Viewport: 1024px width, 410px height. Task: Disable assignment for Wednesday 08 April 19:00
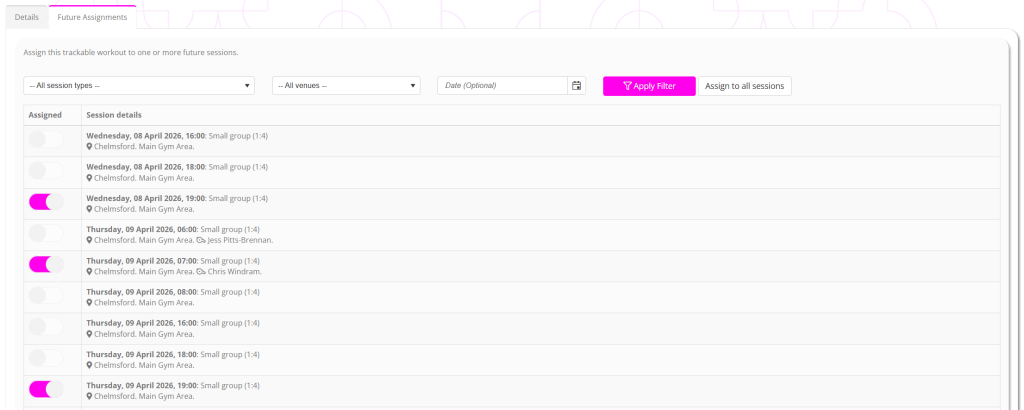pos(45,202)
